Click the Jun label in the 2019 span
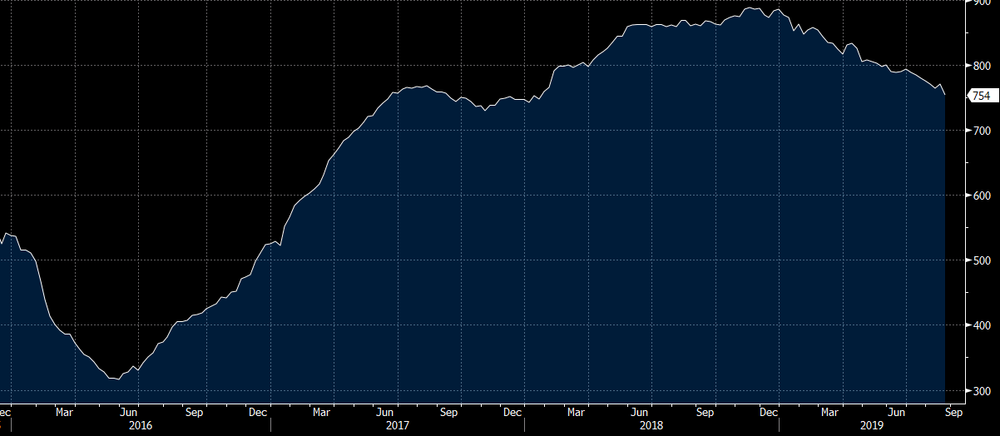 [x=897, y=412]
